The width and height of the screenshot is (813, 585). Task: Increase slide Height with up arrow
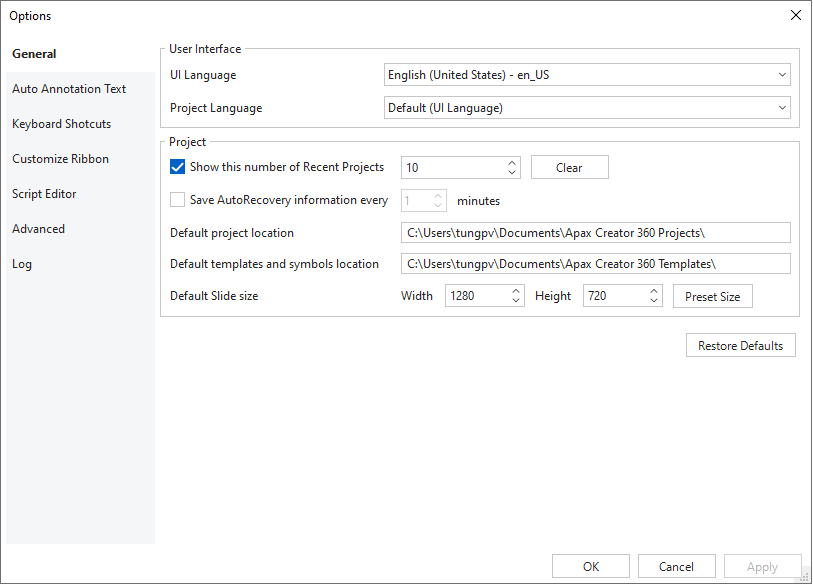654,291
